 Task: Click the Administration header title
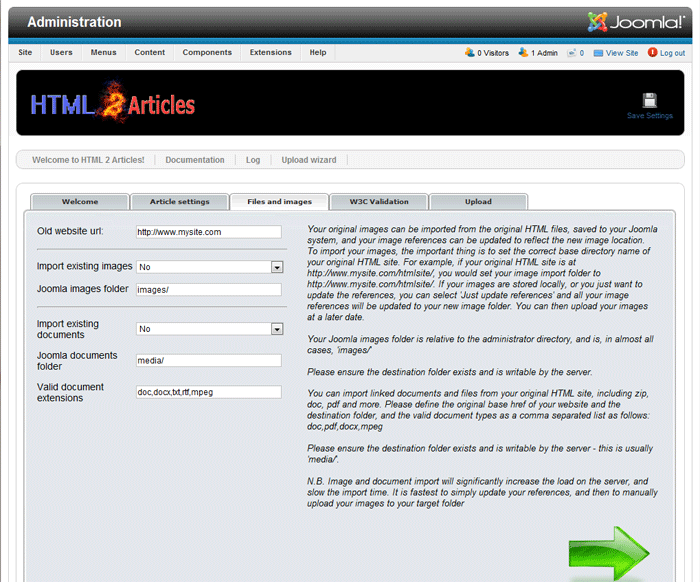(x=74, y=22)
